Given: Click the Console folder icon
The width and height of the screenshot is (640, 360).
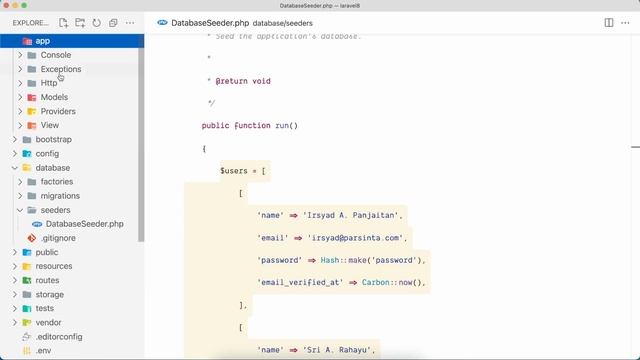Looking at the screenshot, I should (32, 55).
